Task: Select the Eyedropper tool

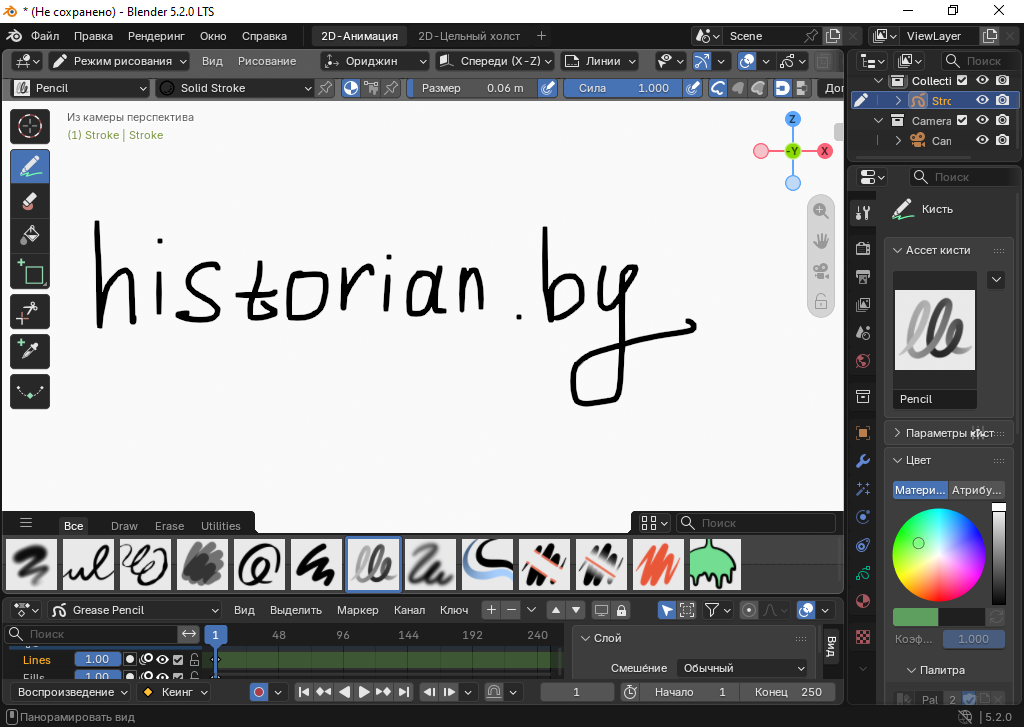Action: point(30,351)
